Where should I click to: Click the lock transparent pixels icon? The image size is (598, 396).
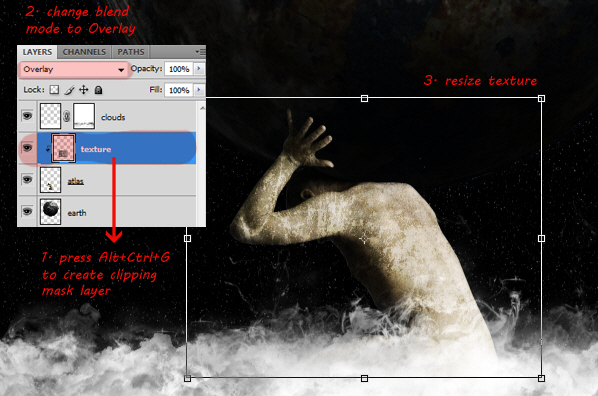tap(55, 90)
